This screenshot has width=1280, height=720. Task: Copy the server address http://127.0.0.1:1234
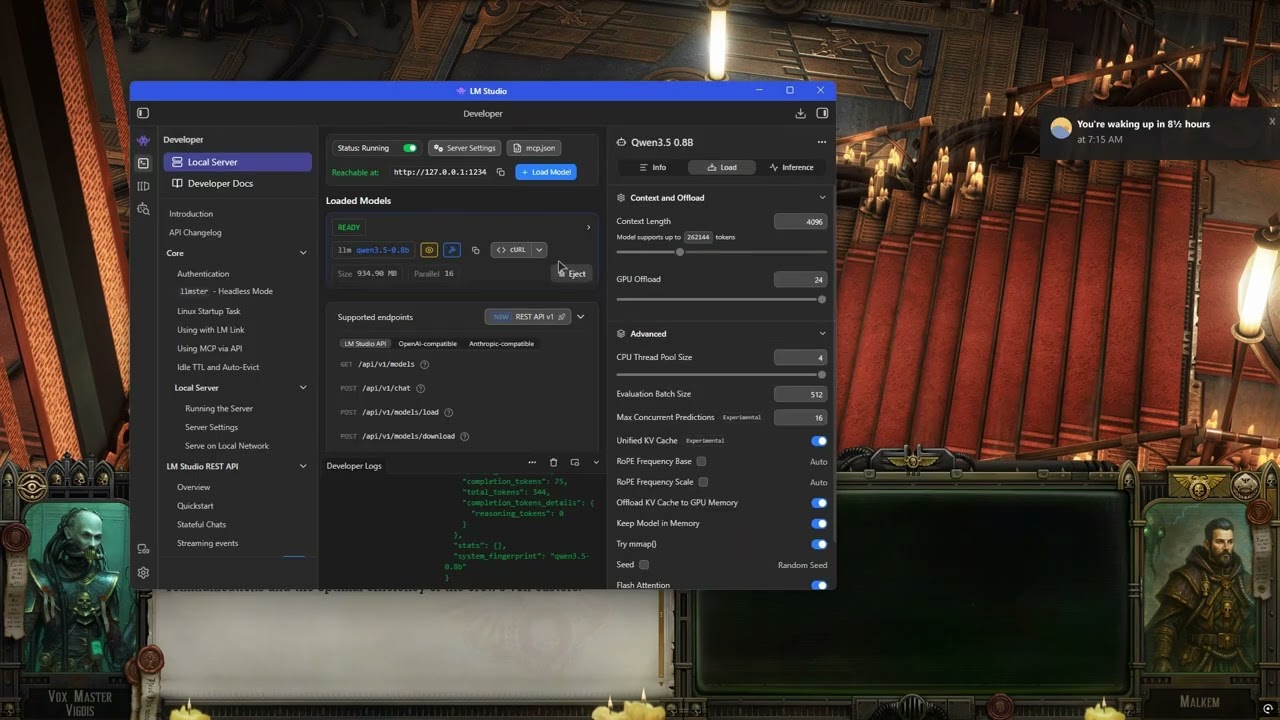[501, 172]
